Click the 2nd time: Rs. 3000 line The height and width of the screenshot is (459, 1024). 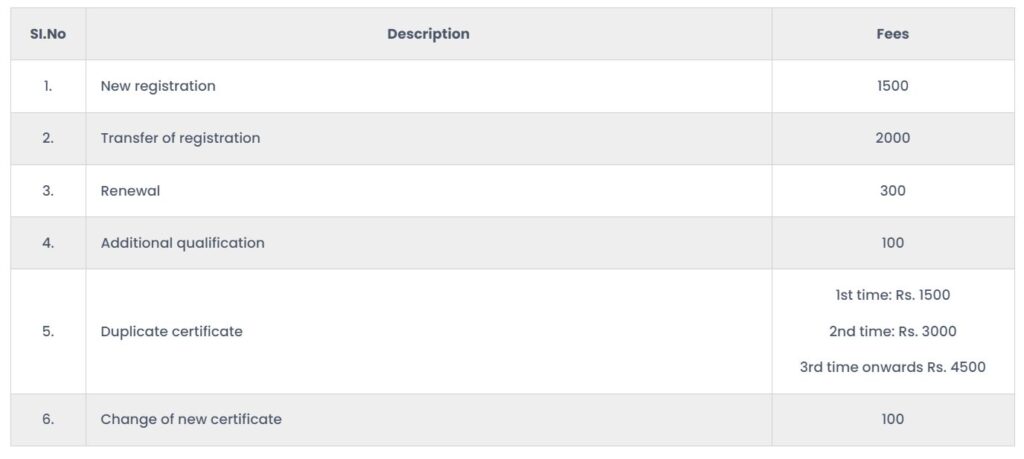pos(893,332)
